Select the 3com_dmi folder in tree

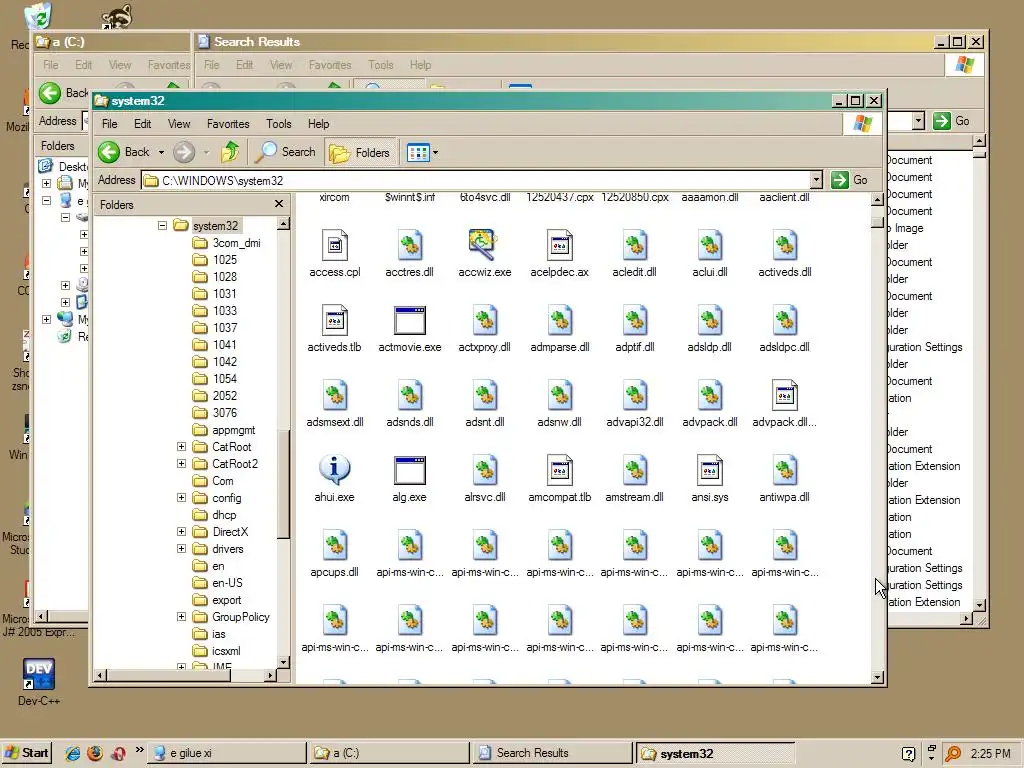coord(227,243)
